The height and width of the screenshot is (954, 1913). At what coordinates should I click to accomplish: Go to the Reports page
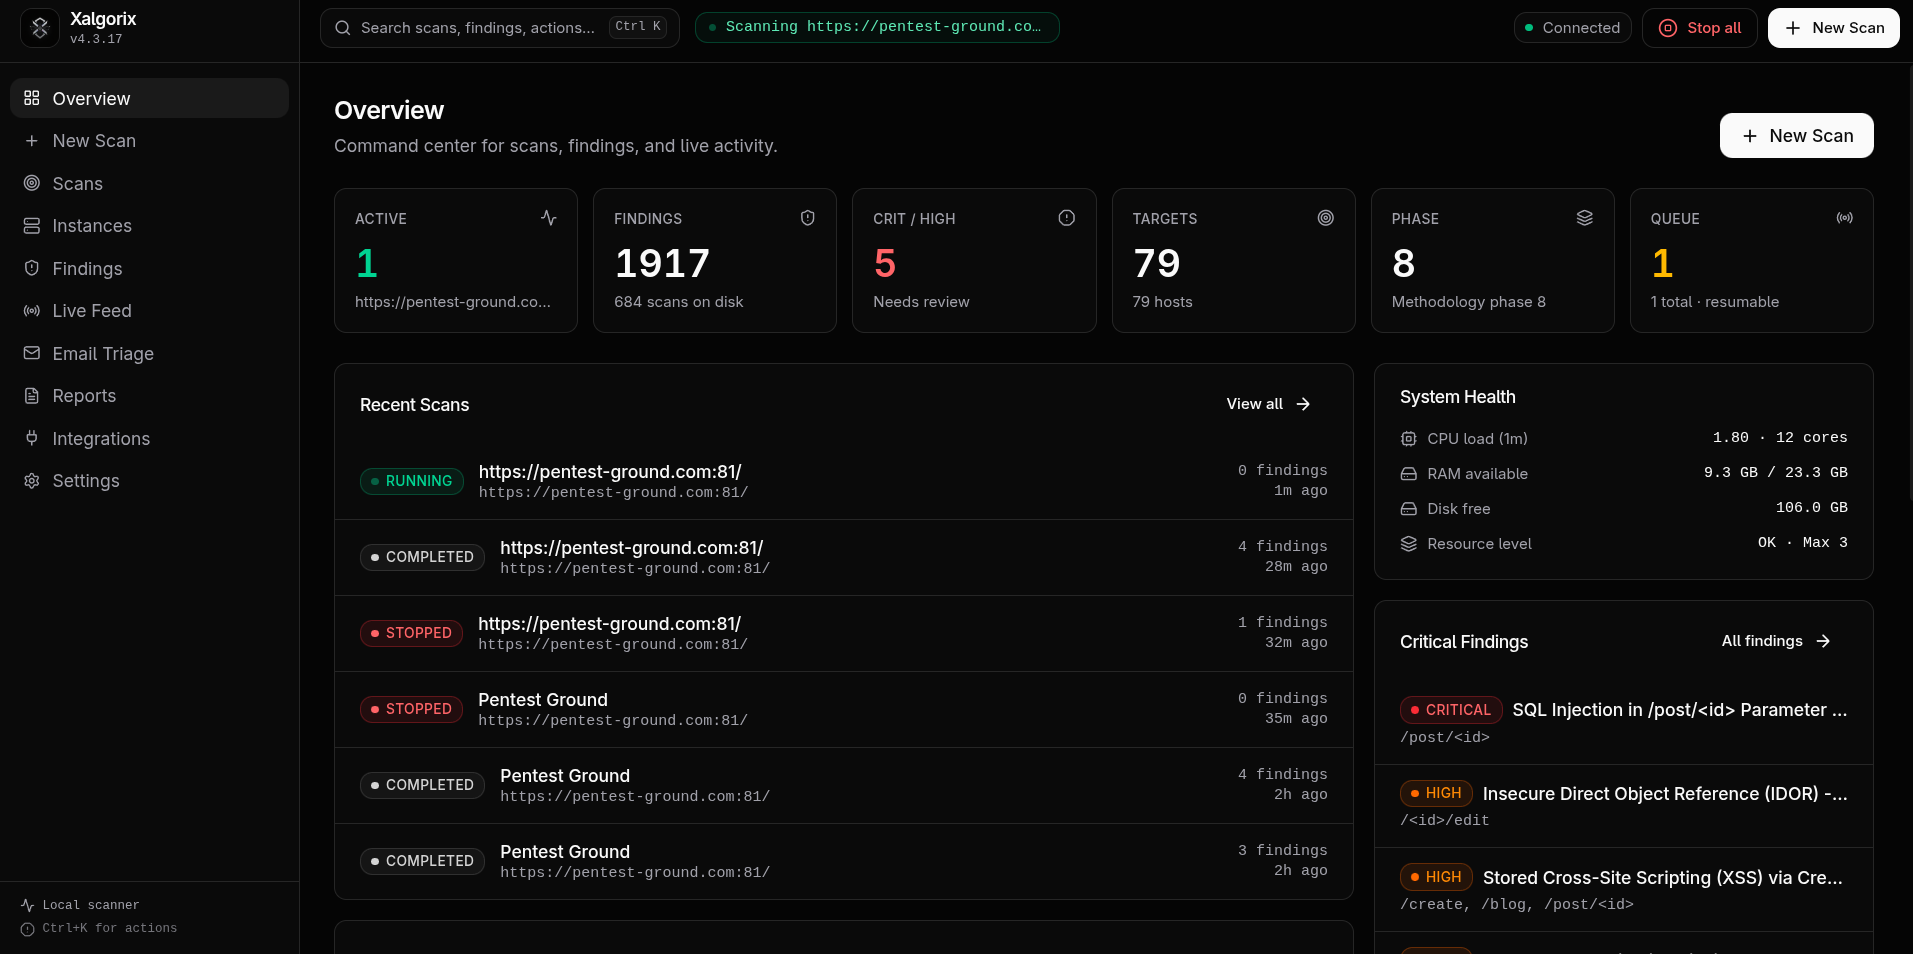(x=149, y=396)
